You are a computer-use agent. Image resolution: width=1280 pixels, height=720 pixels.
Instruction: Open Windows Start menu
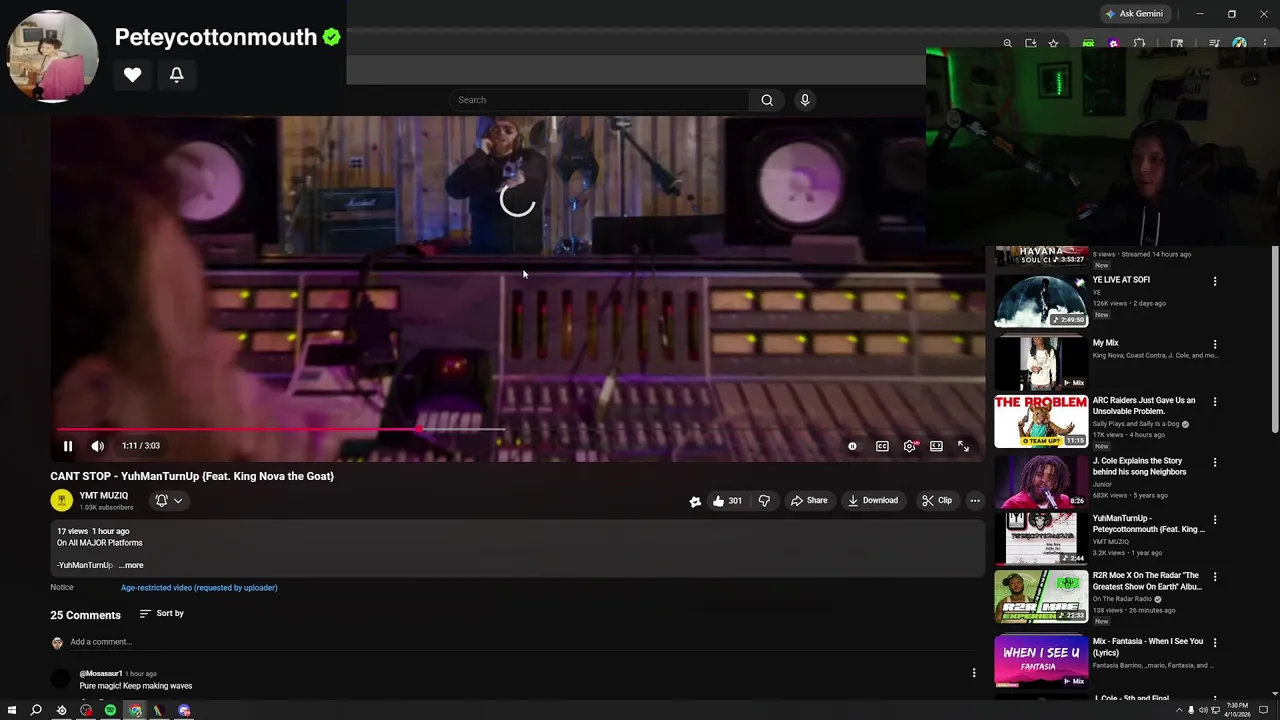12,711
